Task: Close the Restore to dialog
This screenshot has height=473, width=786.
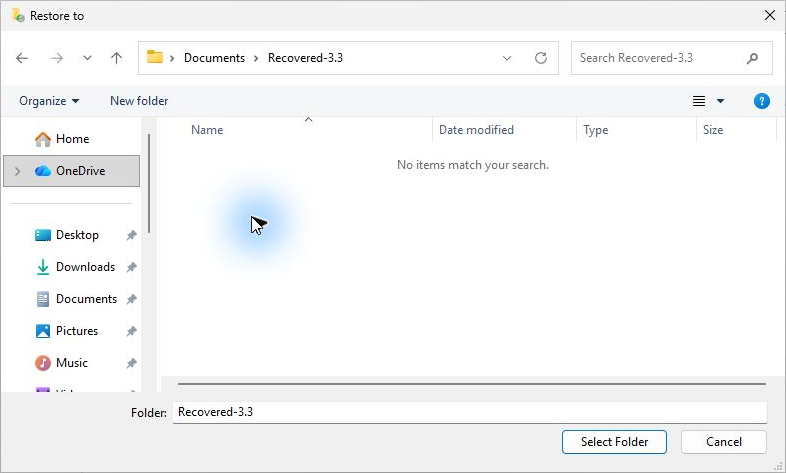Action: coord(770,16)
